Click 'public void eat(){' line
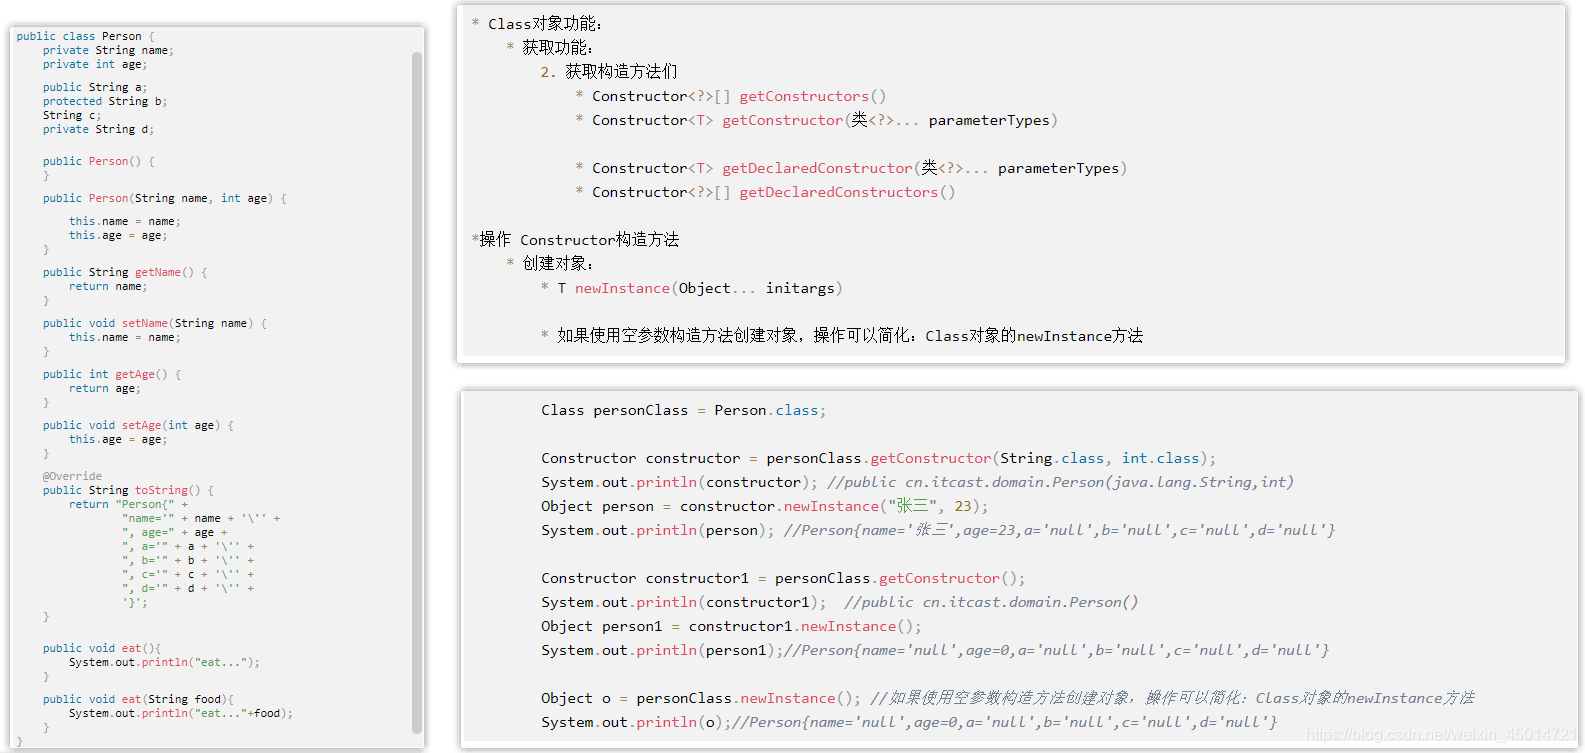 (x=102, y=648)
